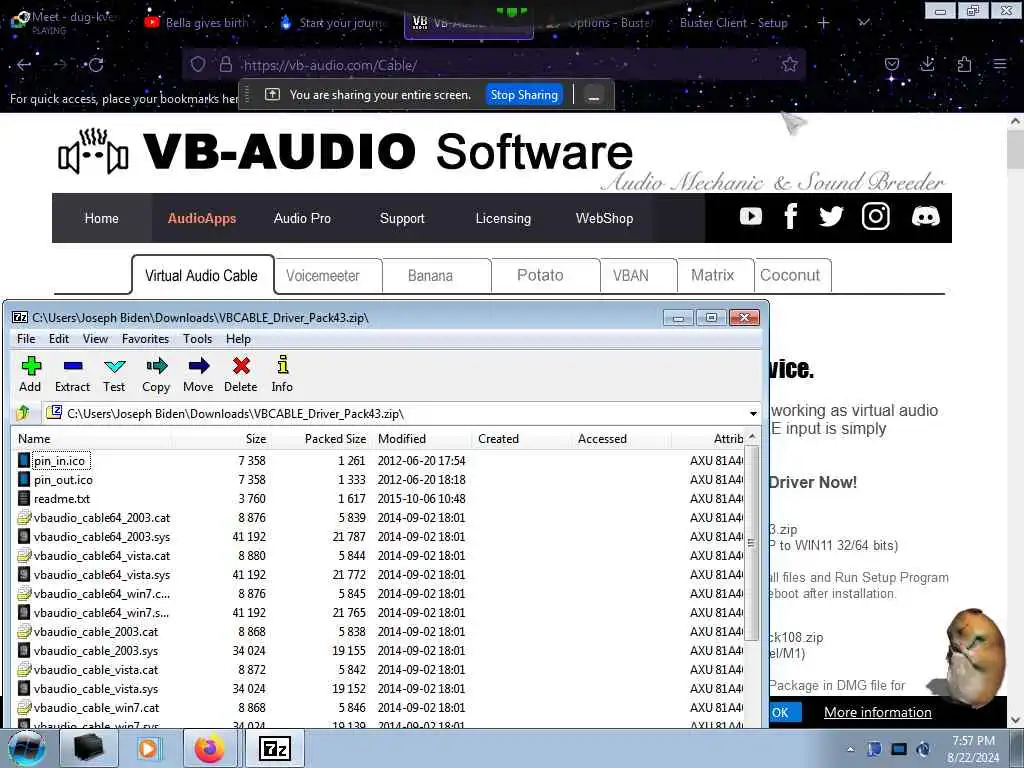The height and width of the screenshot is (768, 1024).
Task: Click Stop Sharing button
Action: click(x=524, y=95)
